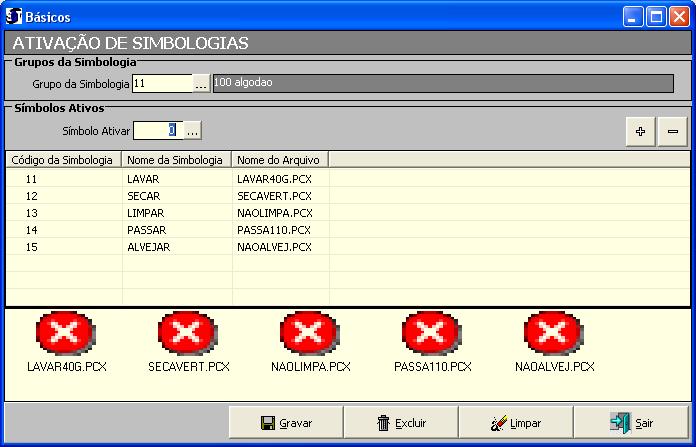Click the NAOALVEJ.PCX symbol thumbnail
696x447 pixels.
[554, 333]
